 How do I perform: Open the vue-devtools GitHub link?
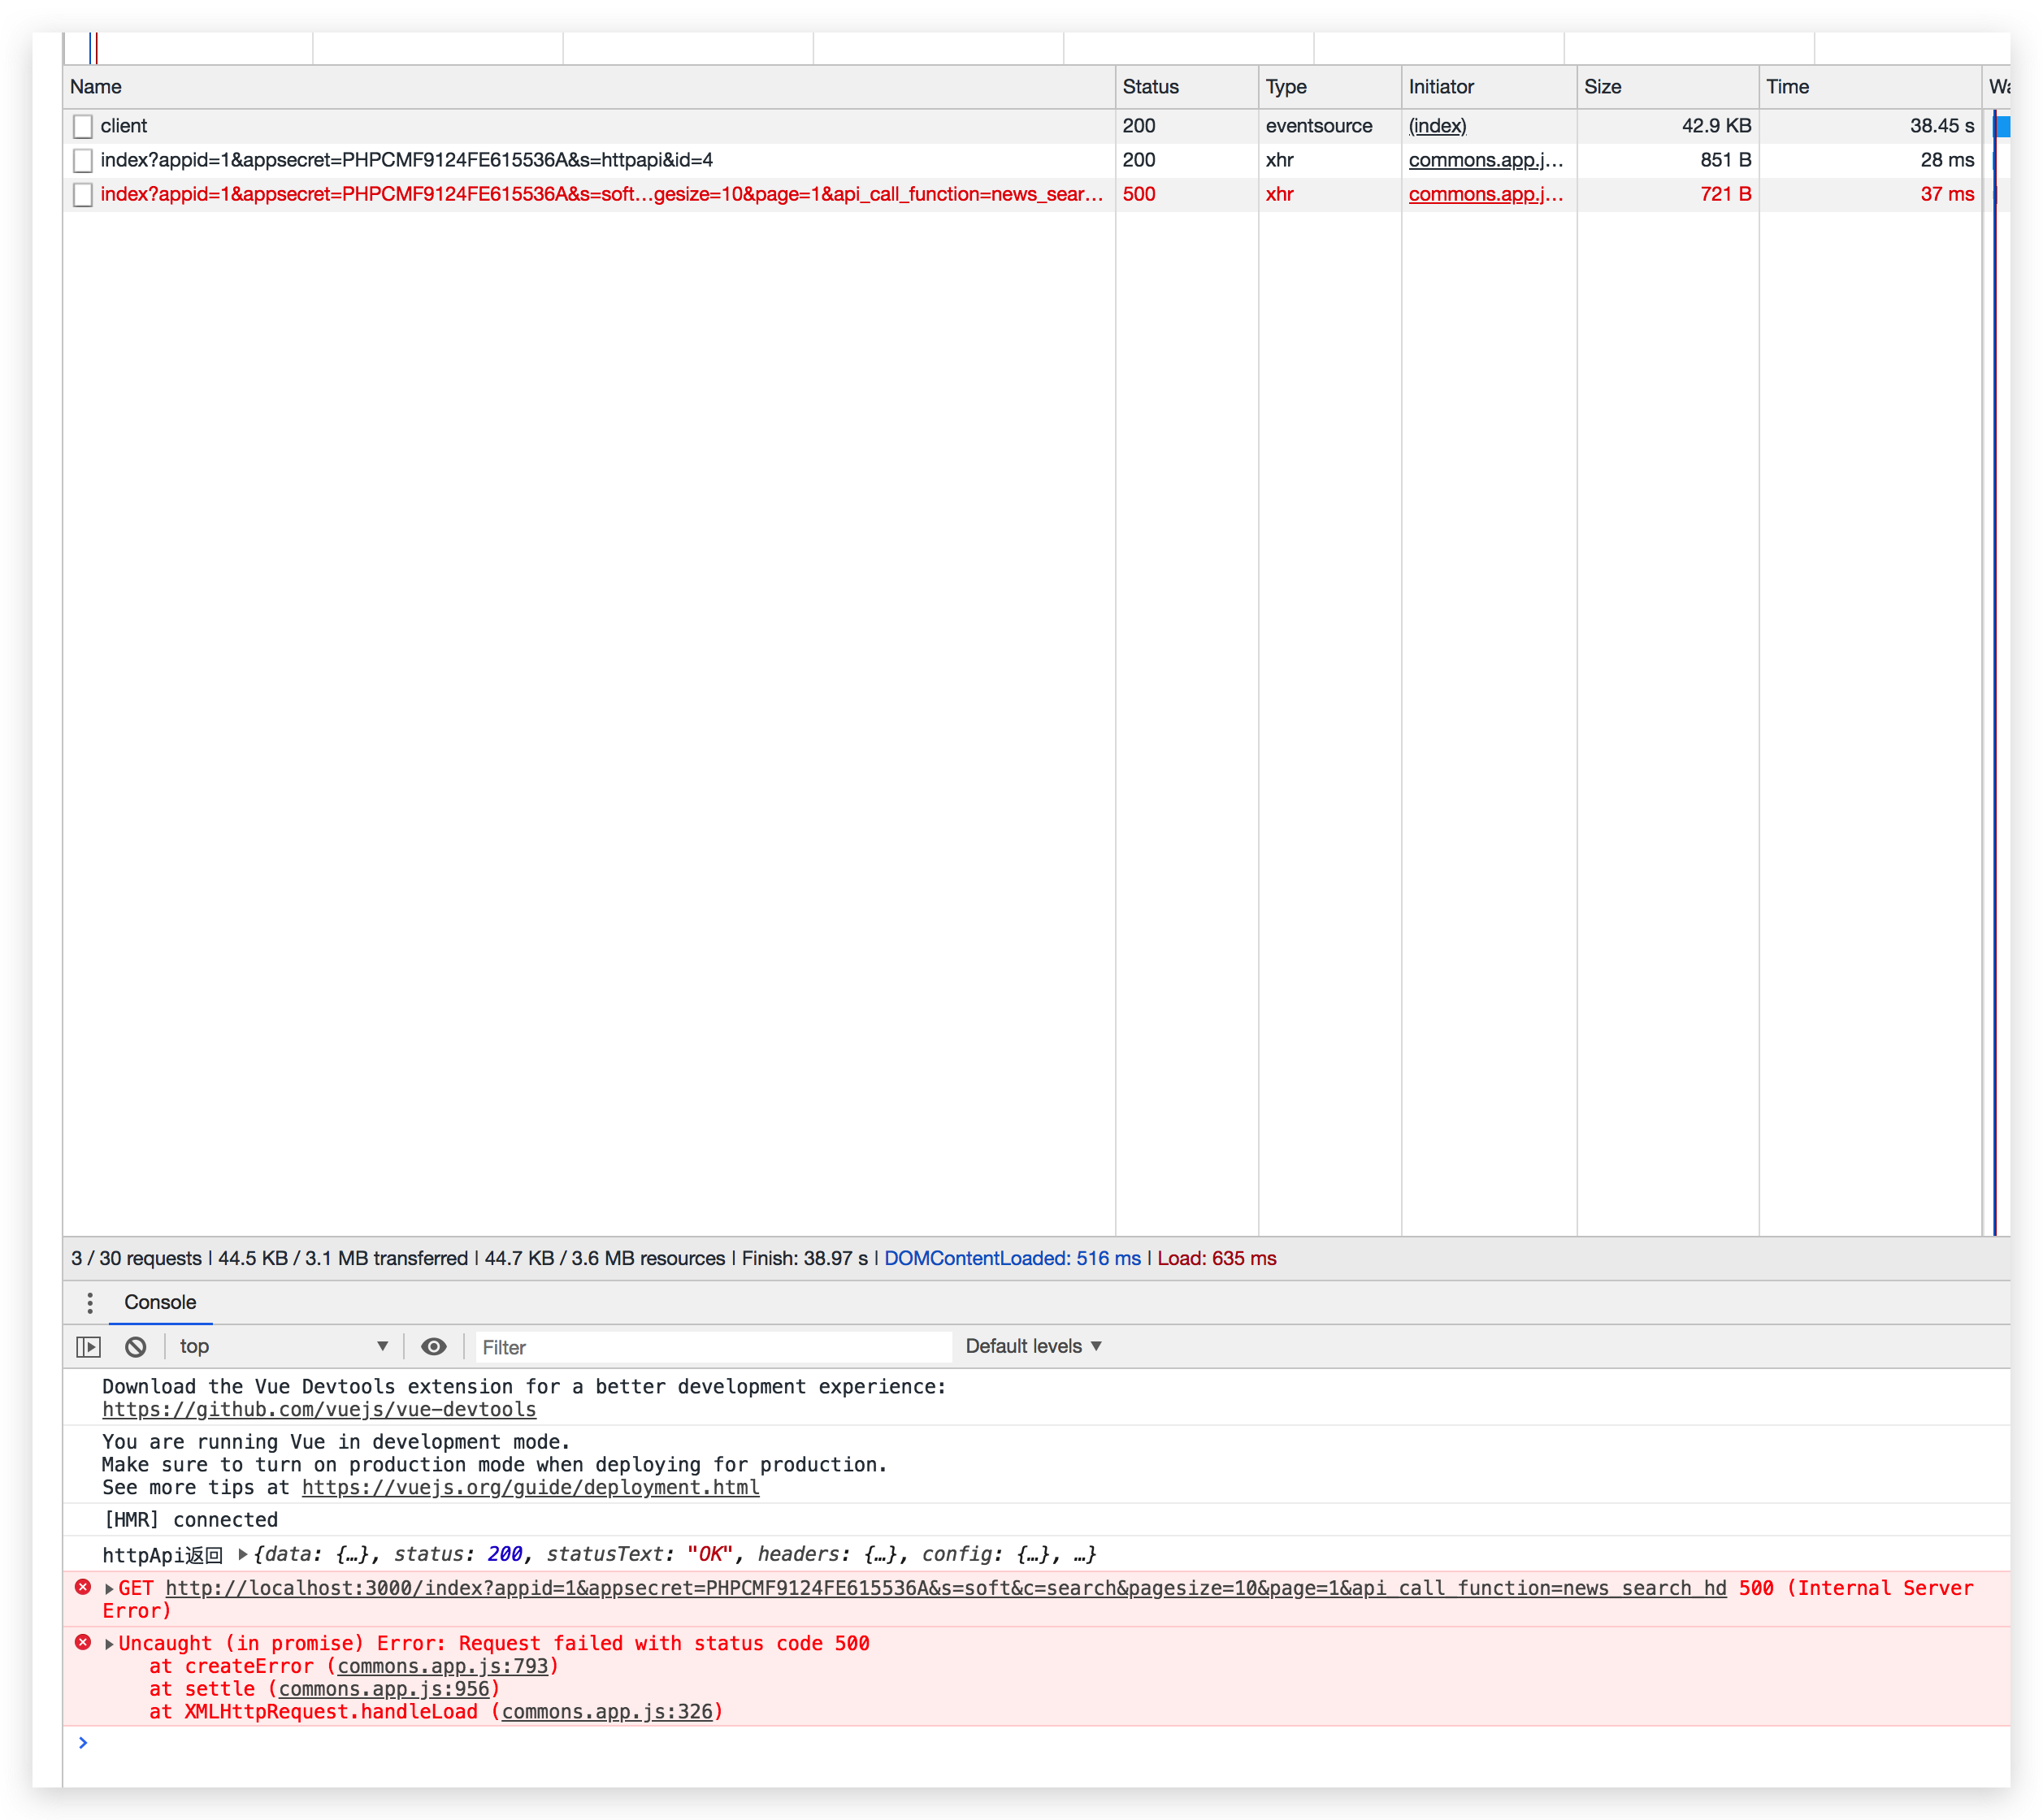click(319, 1410)
